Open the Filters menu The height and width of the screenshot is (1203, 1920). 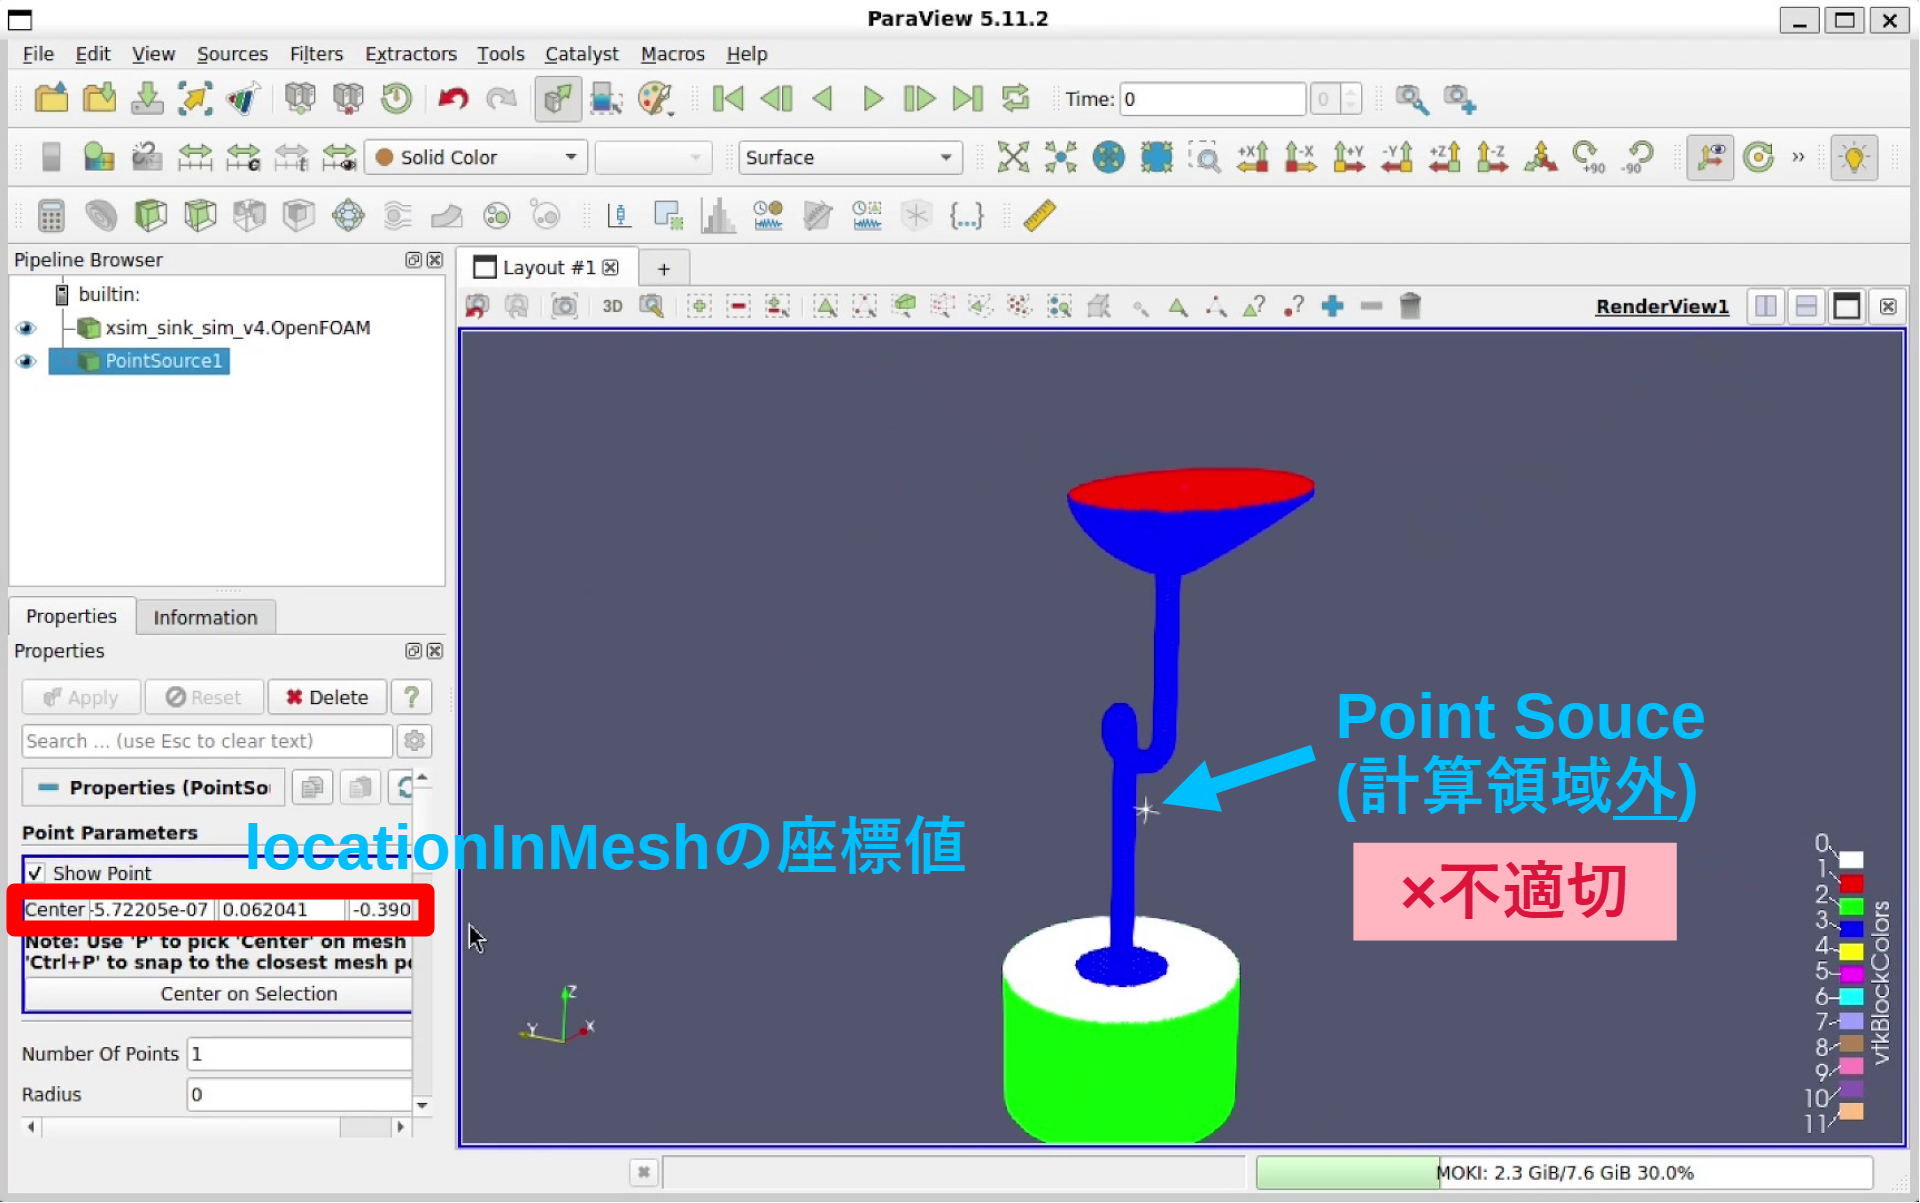pos(316,54)
